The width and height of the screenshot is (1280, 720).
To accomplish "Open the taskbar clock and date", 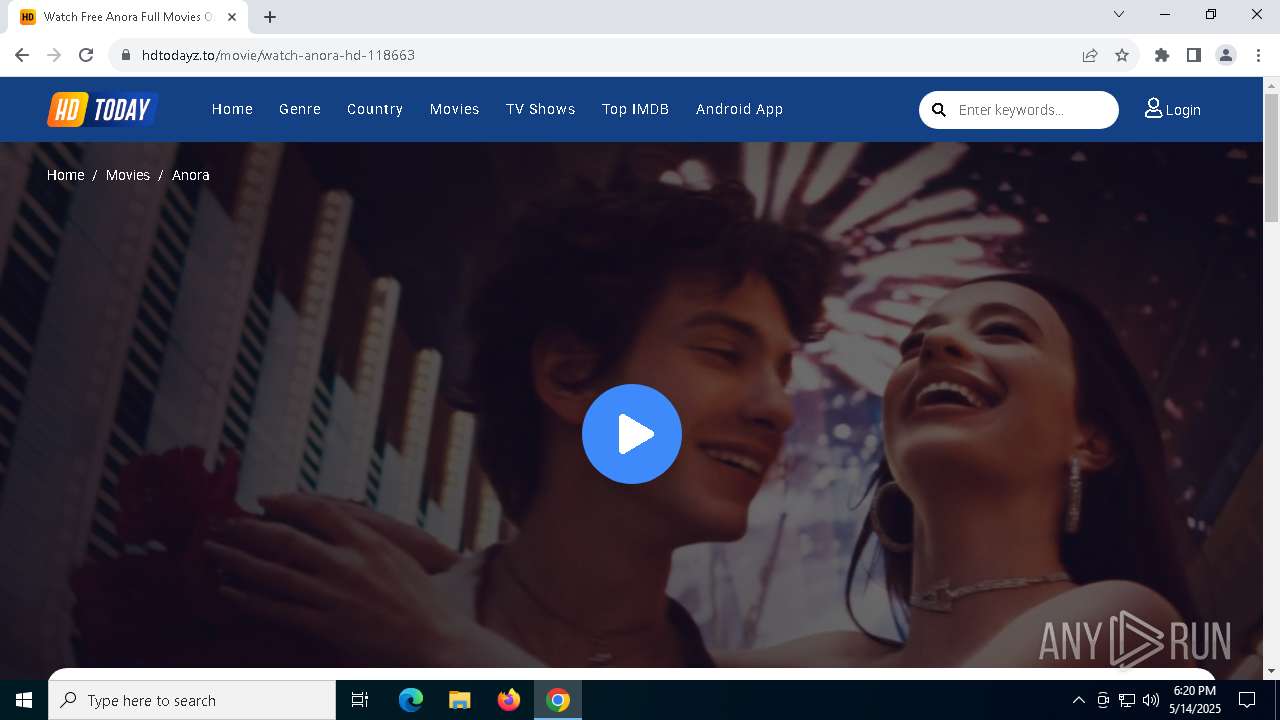I will 1195,700.
